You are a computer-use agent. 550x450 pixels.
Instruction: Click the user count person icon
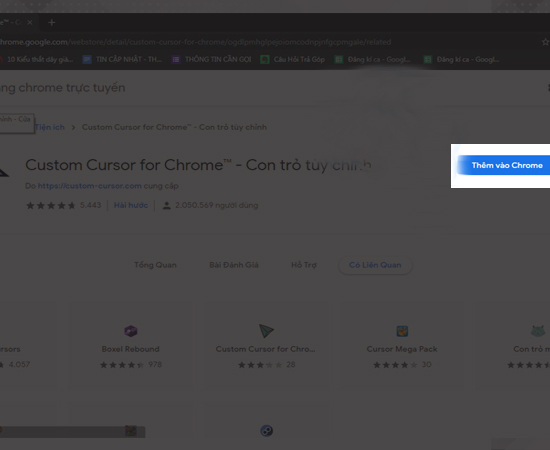(167, 206)
